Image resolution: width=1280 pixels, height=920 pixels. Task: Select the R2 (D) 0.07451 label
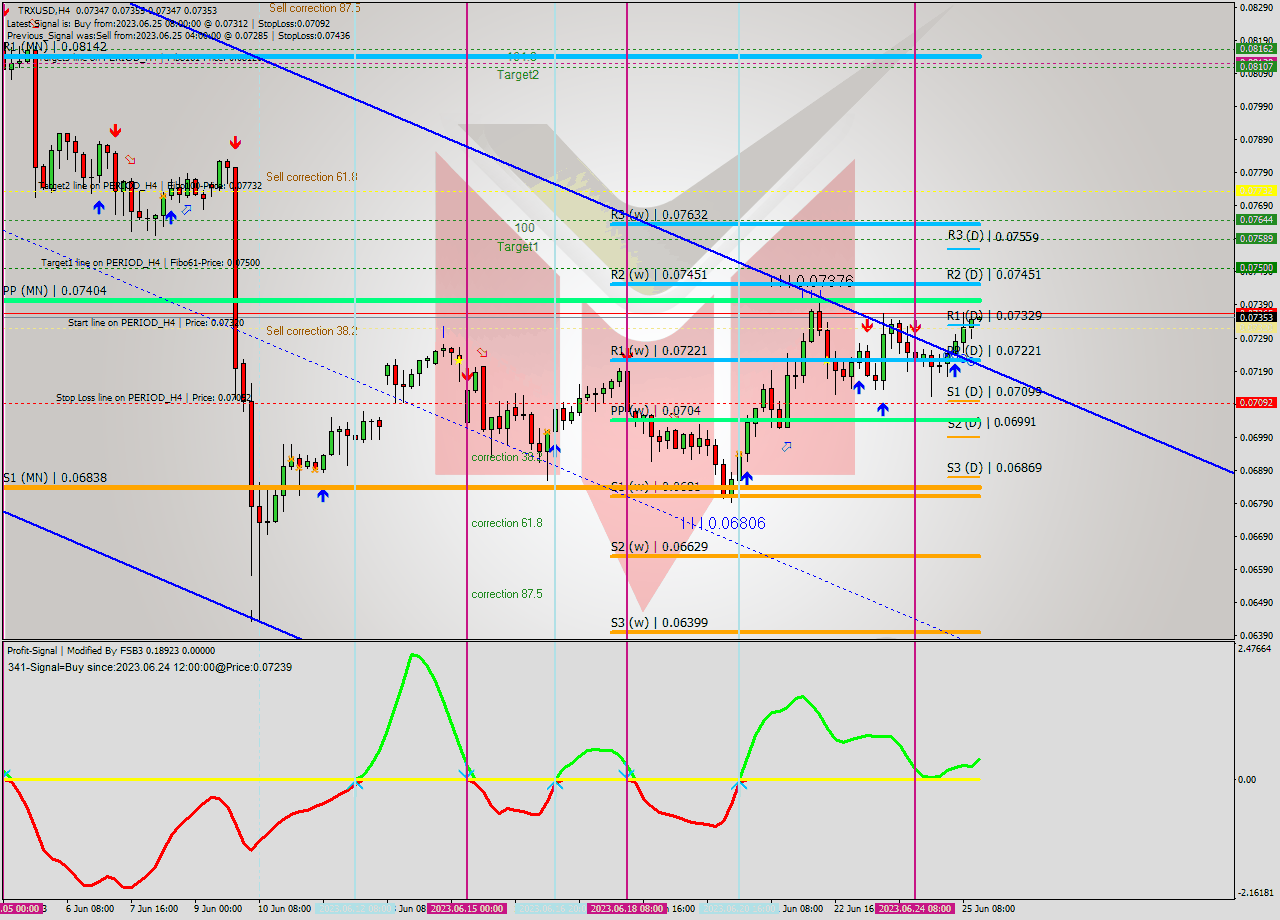point(994,274)
